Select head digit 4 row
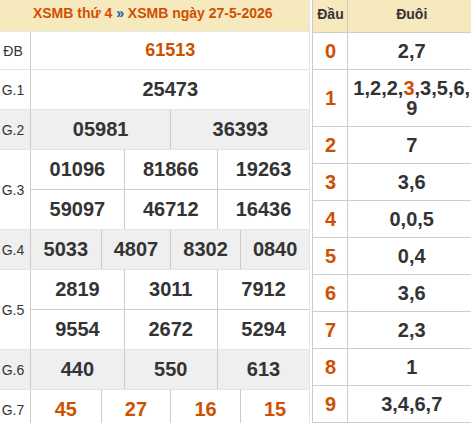Screen dimensions: 471x423 [392, 219]
